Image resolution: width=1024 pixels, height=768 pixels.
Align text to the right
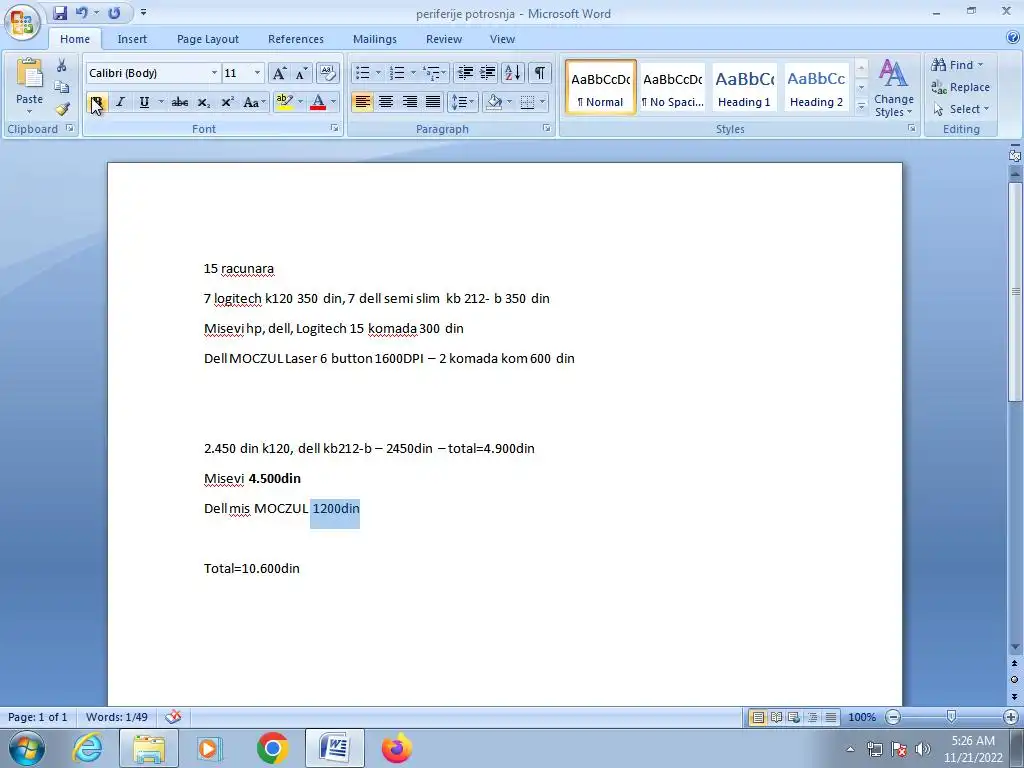(409, 102)
